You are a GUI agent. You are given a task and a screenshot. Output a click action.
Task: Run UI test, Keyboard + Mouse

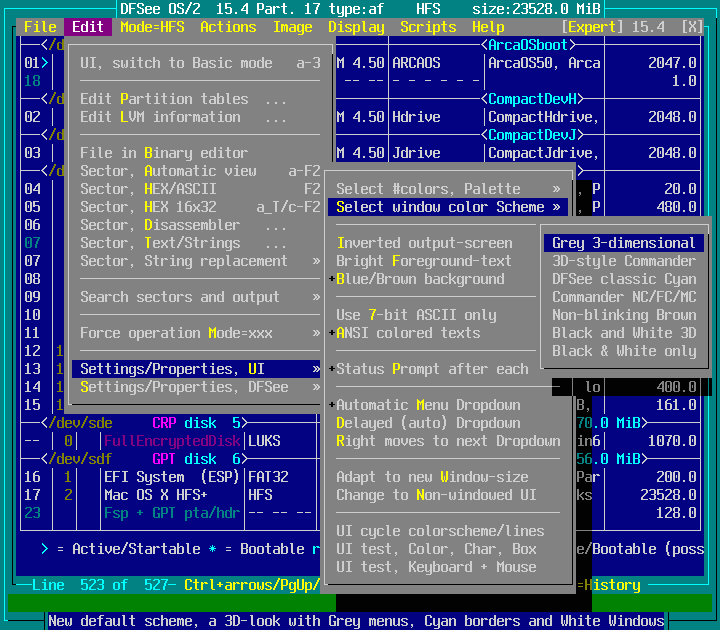(x=448, y=567)
